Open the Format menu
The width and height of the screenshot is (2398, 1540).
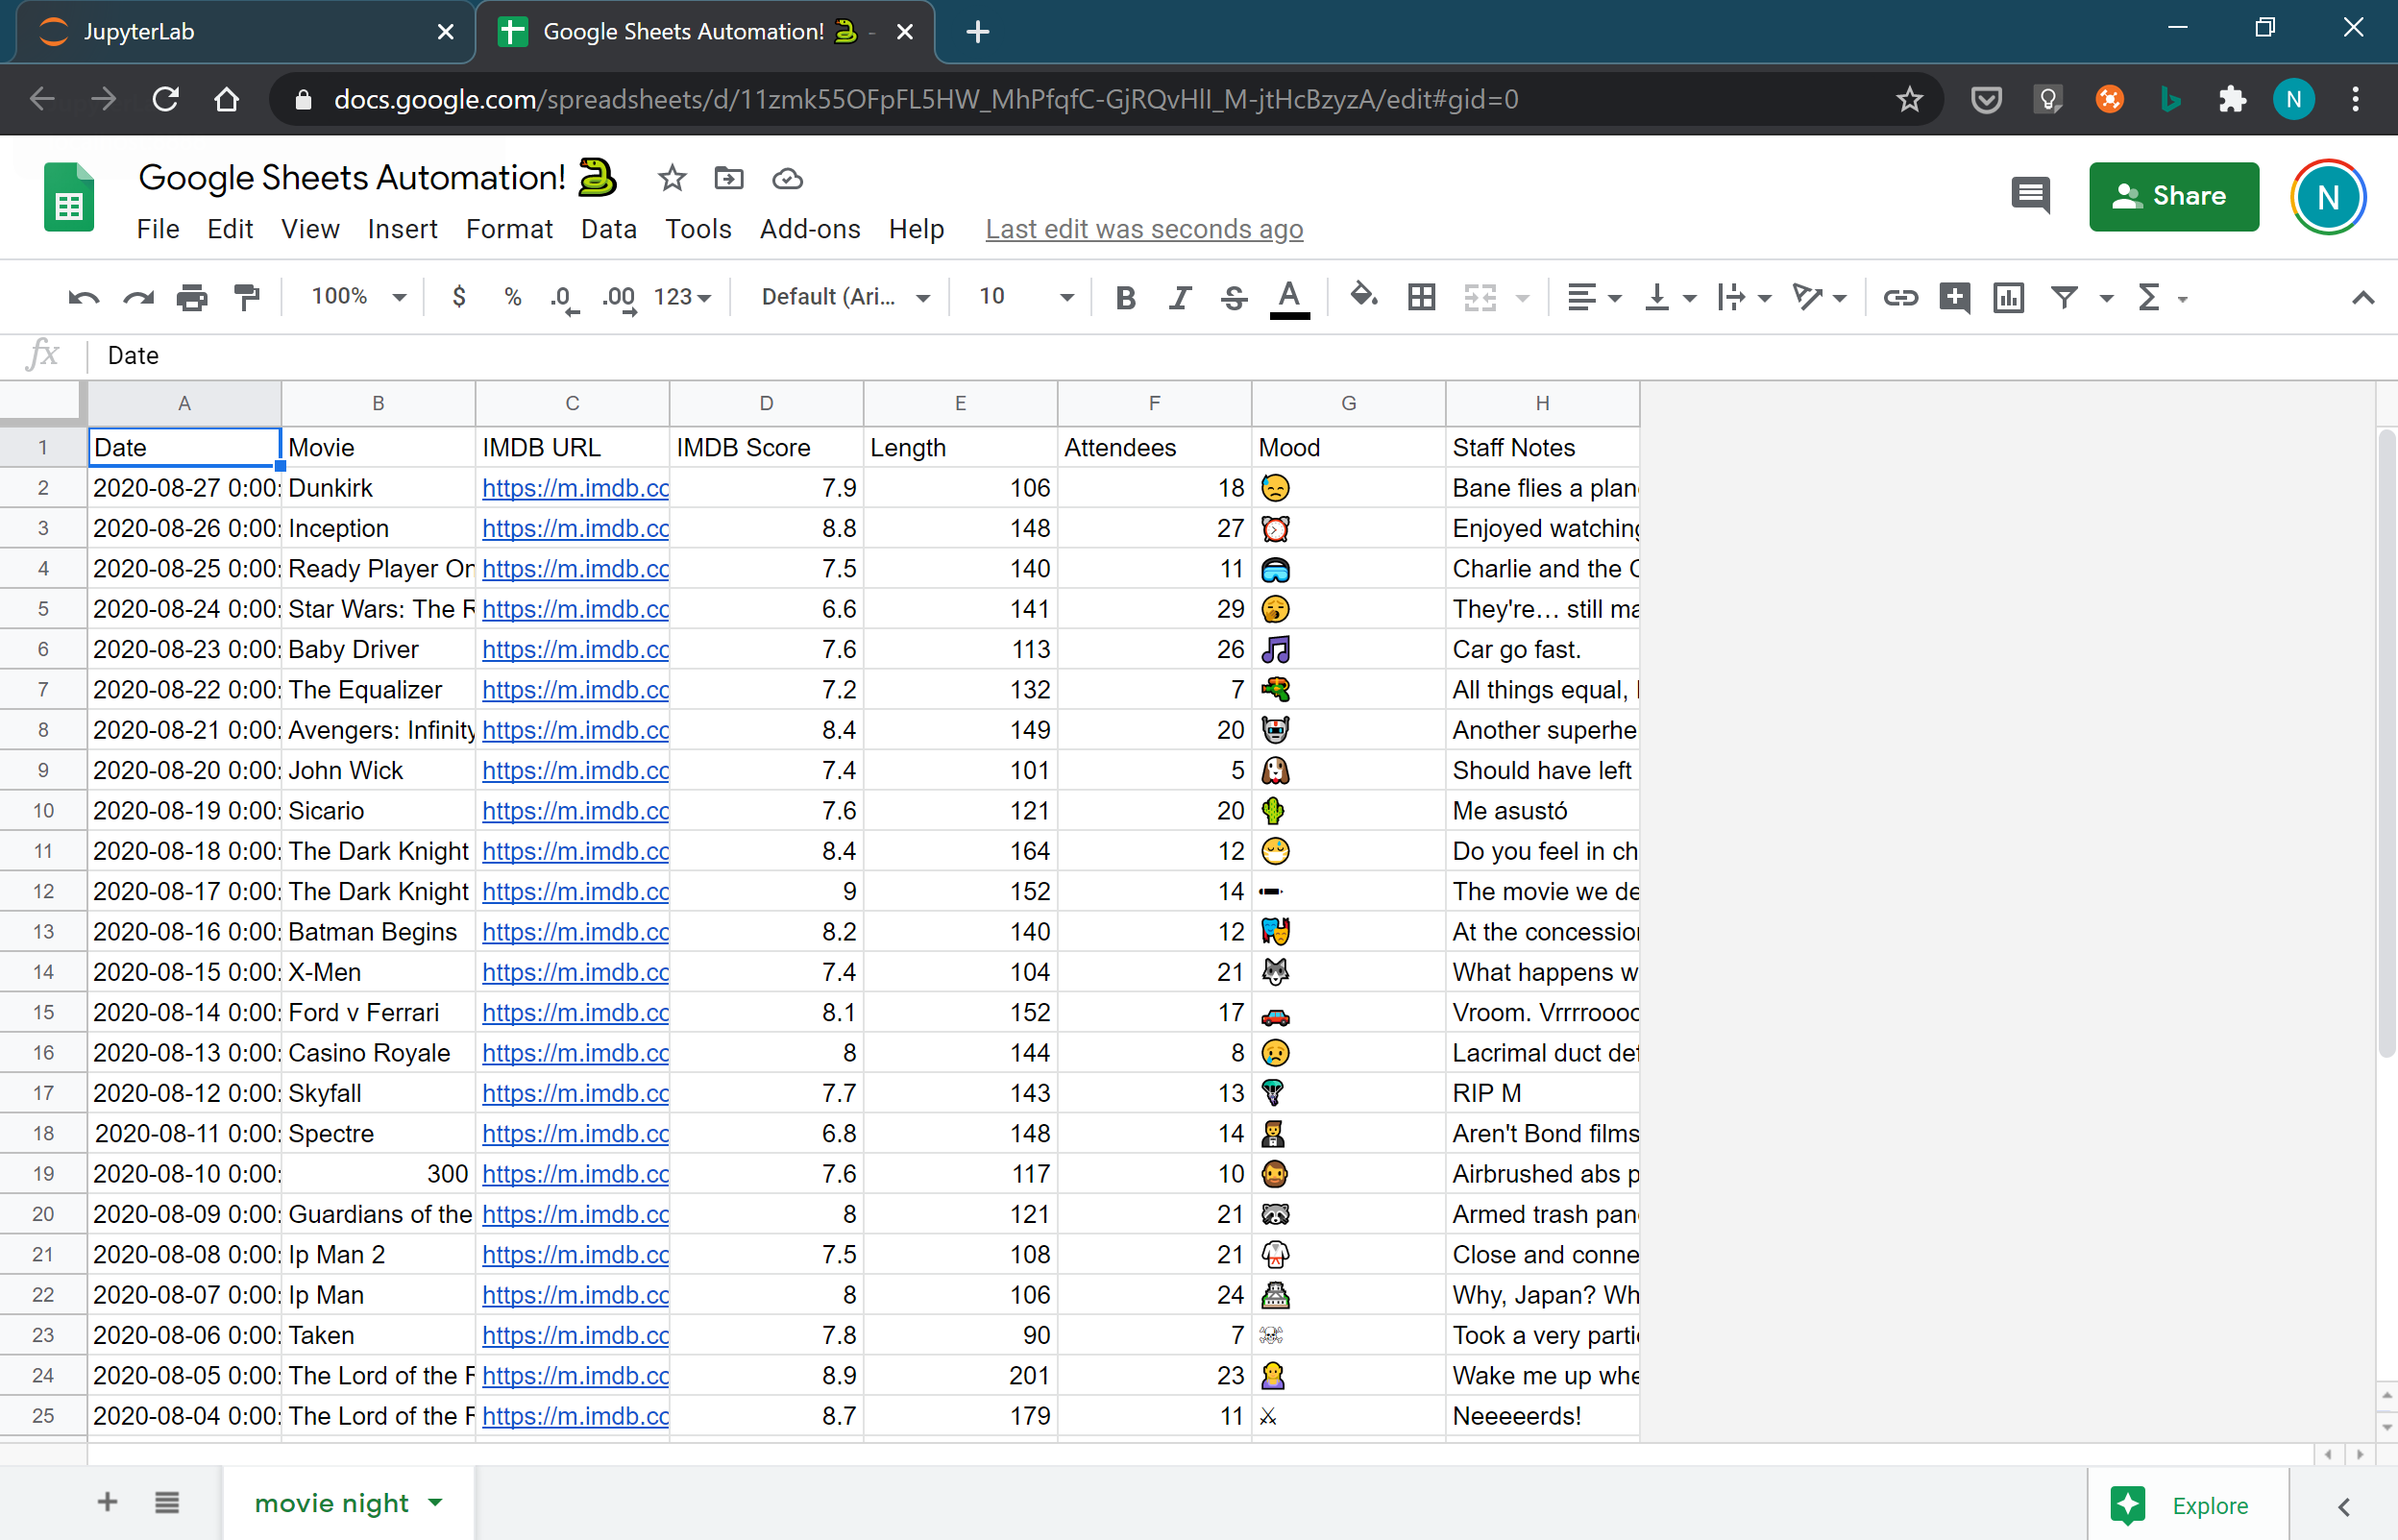508,229
